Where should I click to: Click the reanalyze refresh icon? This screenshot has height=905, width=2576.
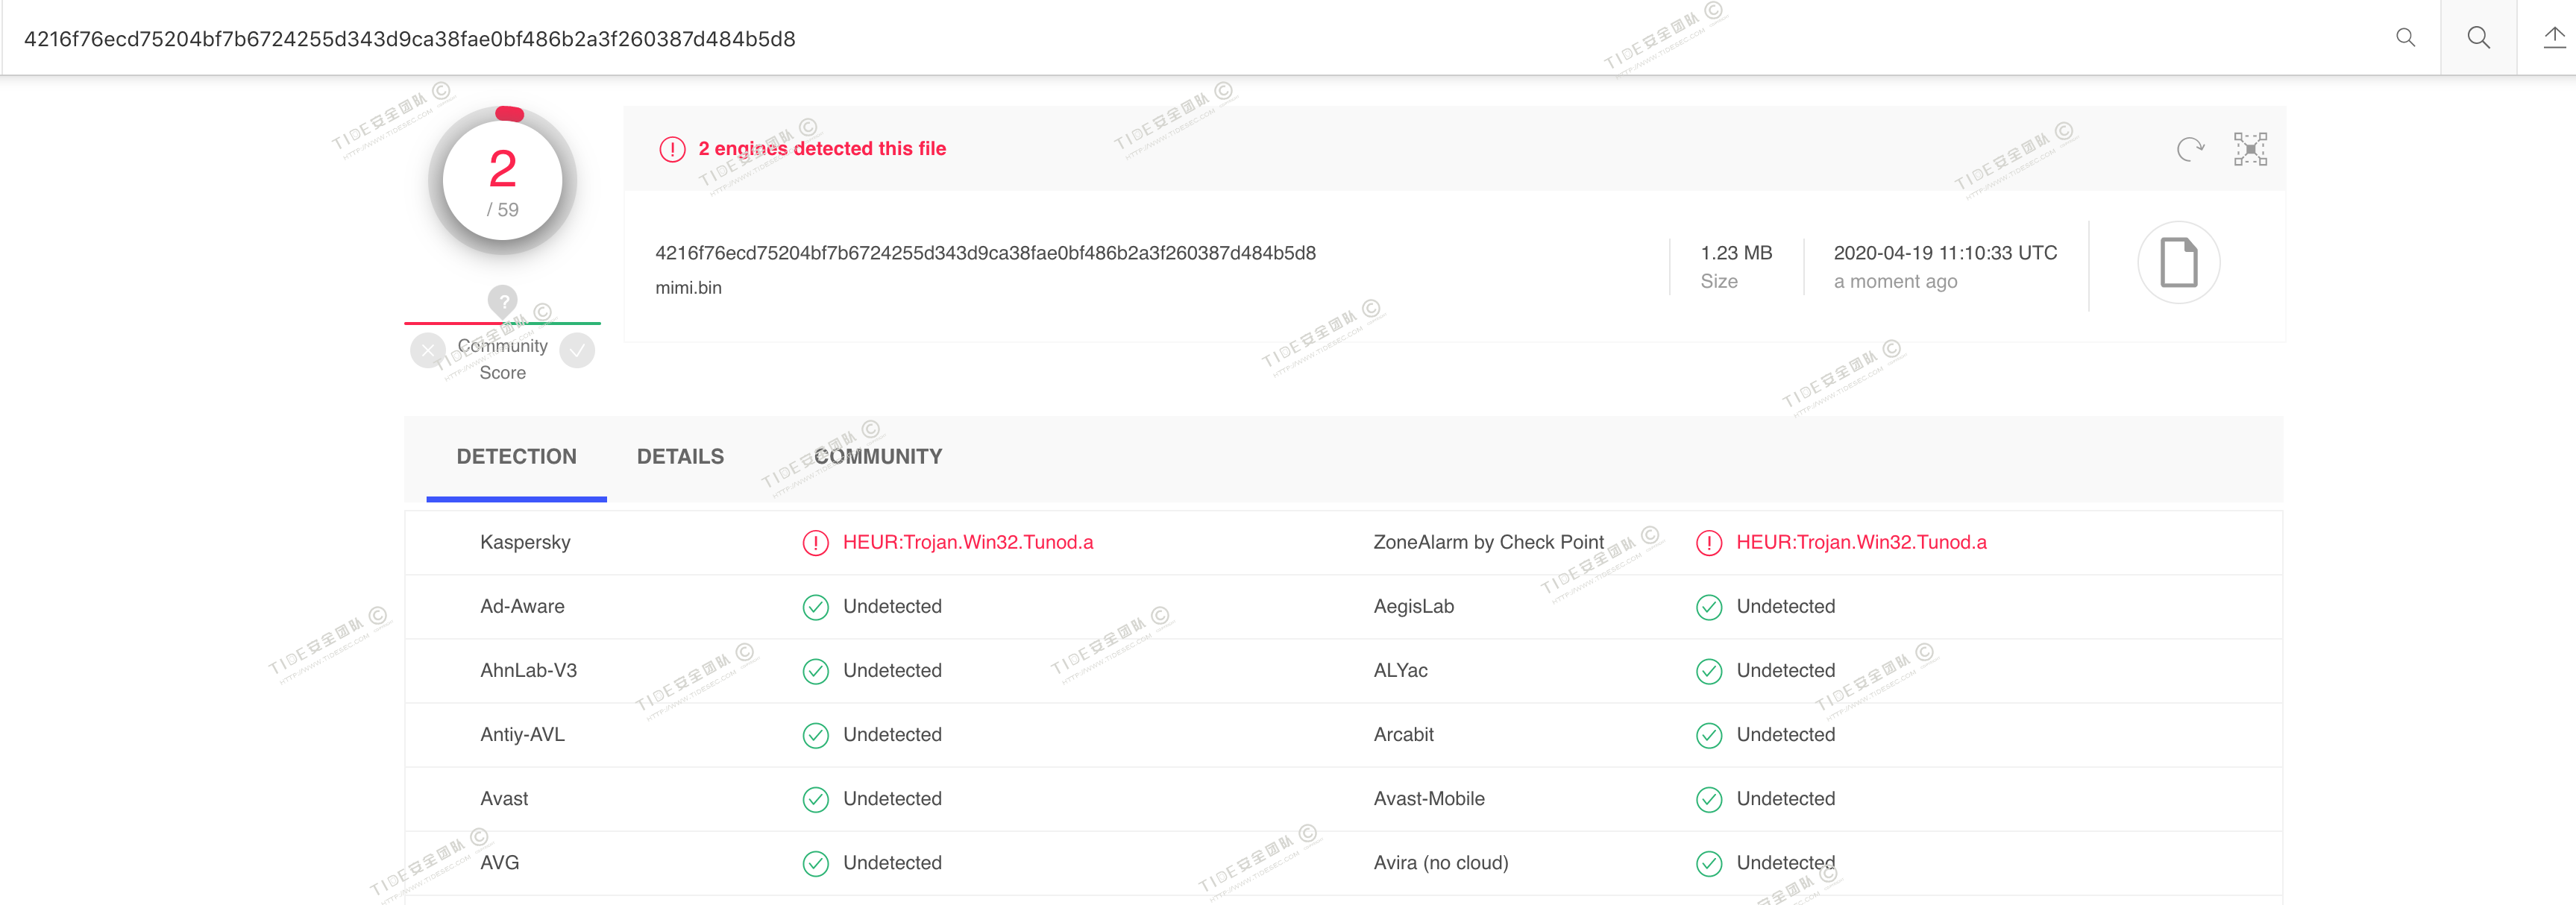coord(2190,149)
